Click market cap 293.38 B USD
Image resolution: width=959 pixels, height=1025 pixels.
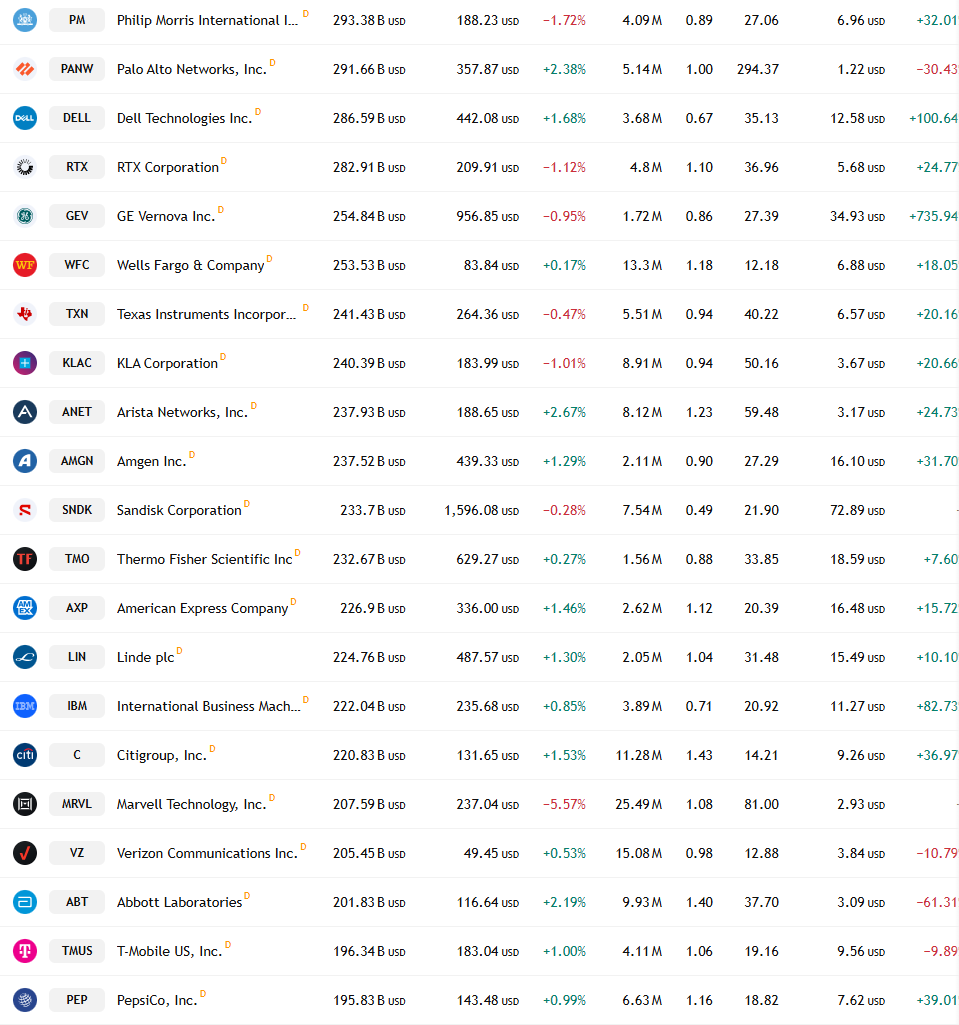(x=369, y=21)
